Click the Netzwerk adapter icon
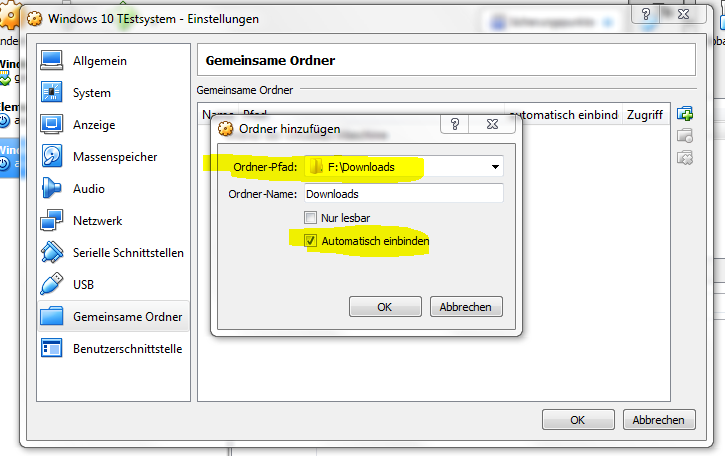Image resolution: width=725 pixels, height=456 pixels. pos(52,221)
